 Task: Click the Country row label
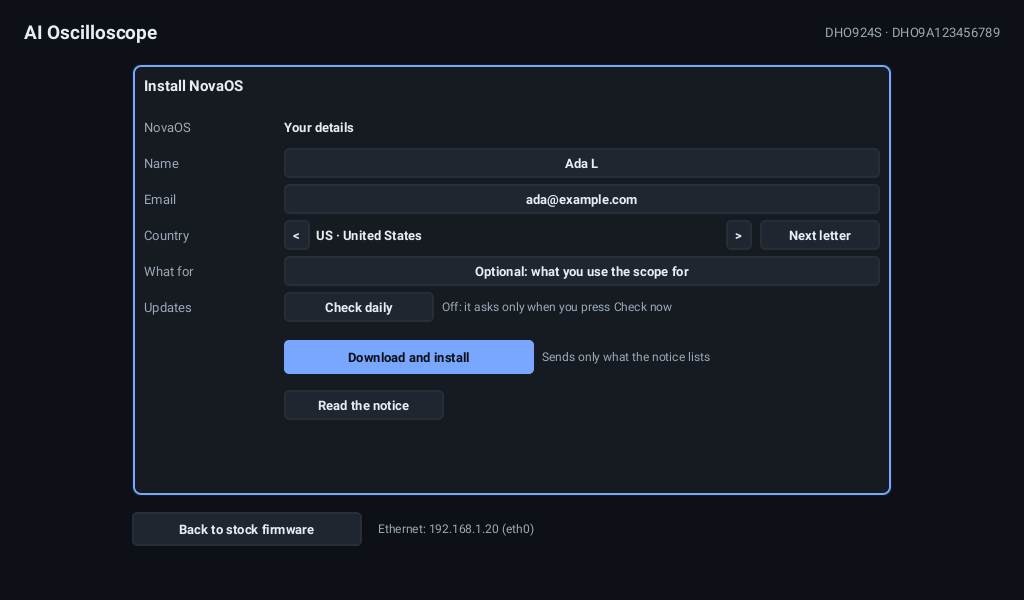point(167,236)
